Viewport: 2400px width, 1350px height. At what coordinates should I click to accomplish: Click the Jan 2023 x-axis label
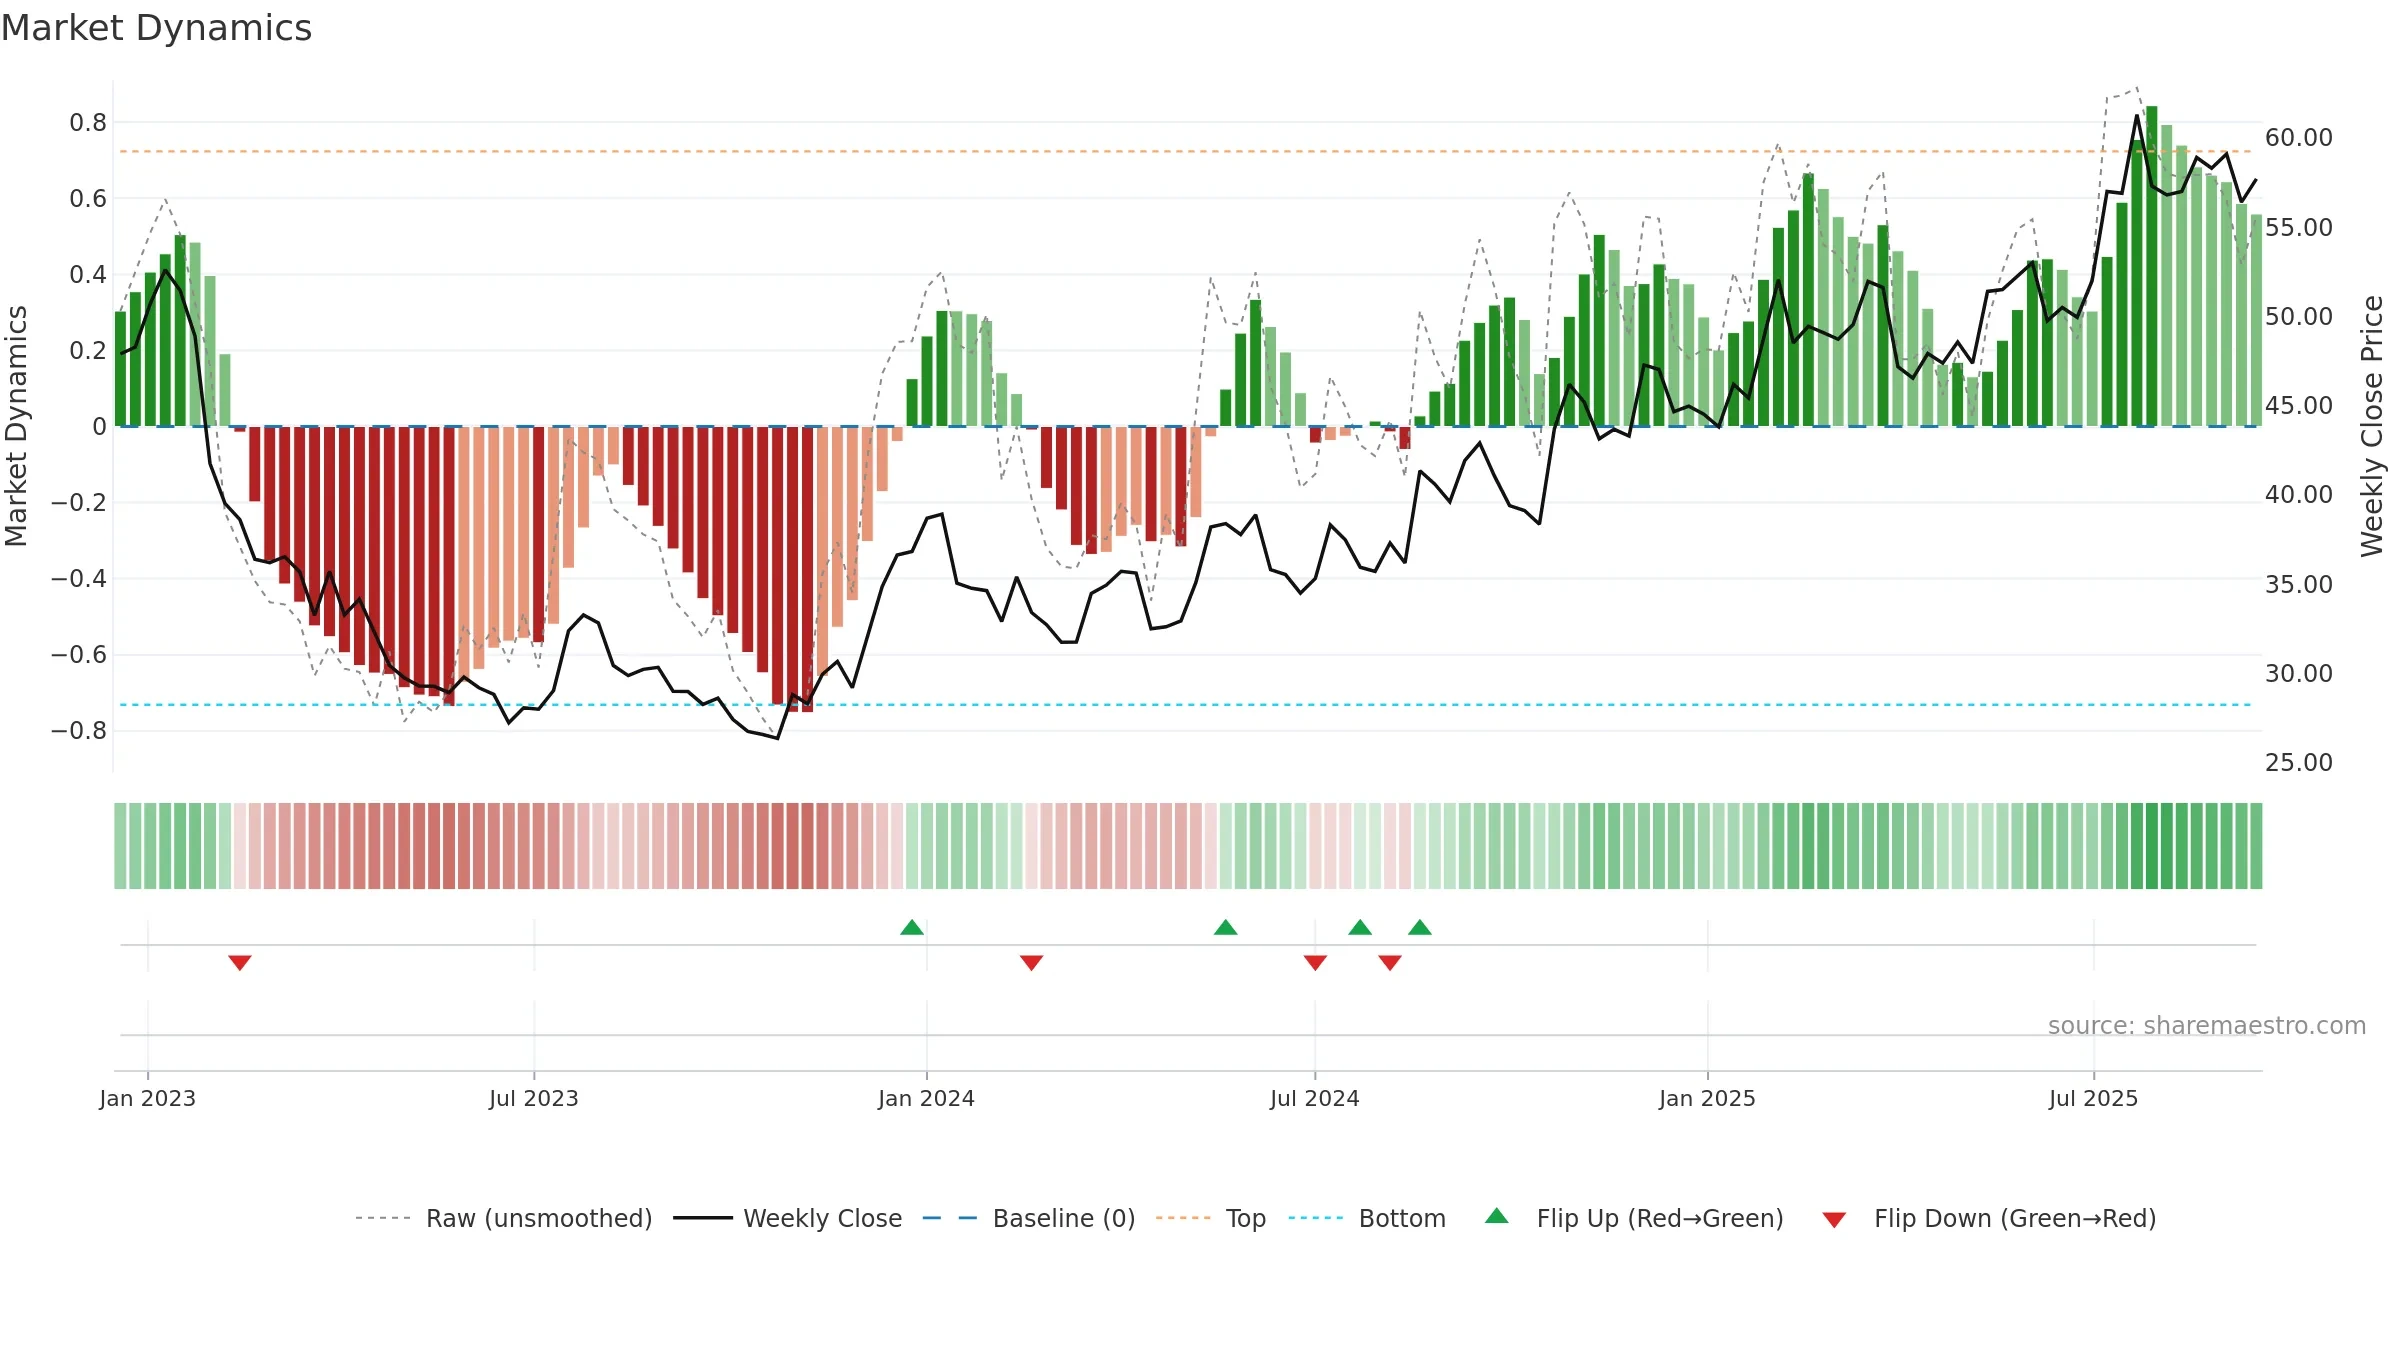tap(148, 1098)
